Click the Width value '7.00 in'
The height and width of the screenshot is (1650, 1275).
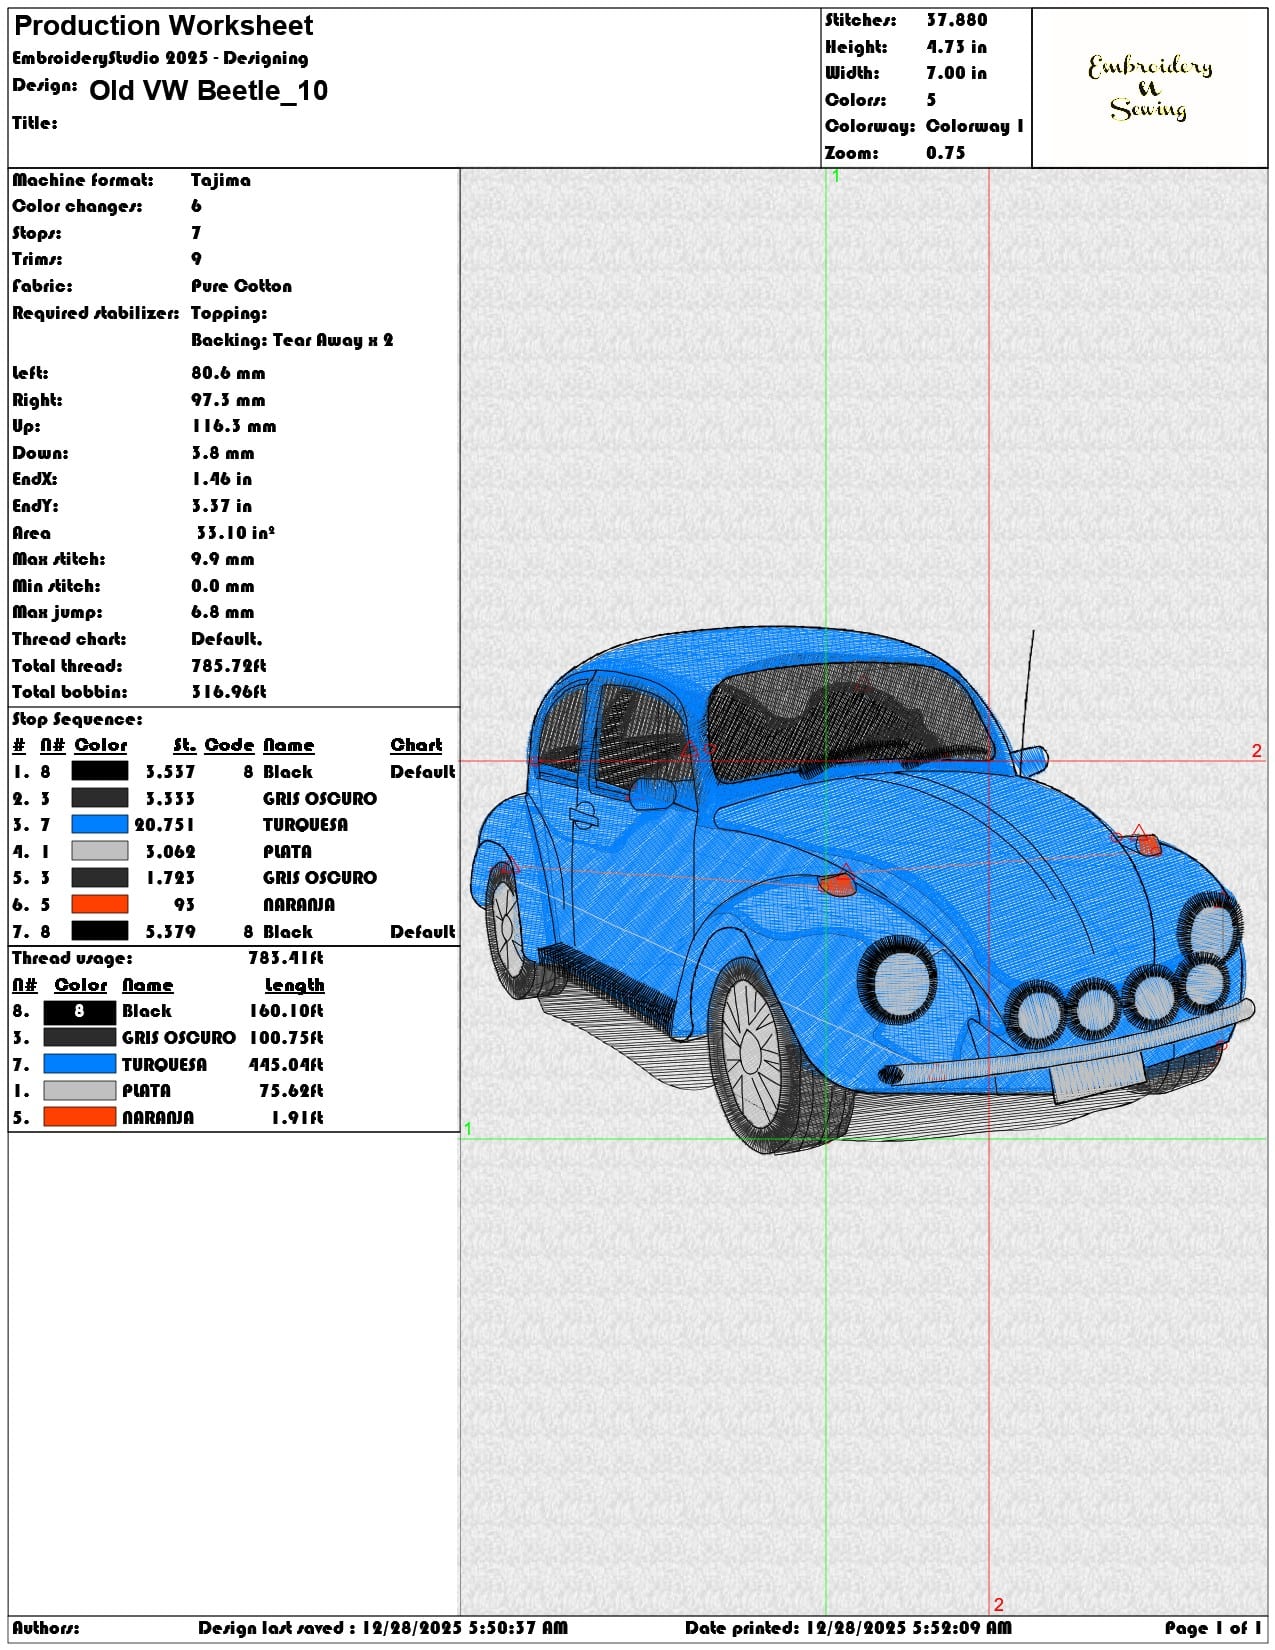(x=957, y=73)
